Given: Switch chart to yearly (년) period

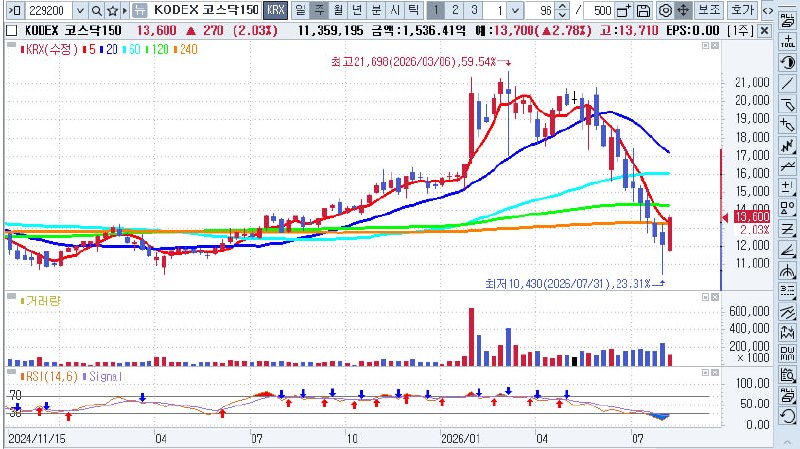Looking at the screenshot, I should tap(357, 10).
